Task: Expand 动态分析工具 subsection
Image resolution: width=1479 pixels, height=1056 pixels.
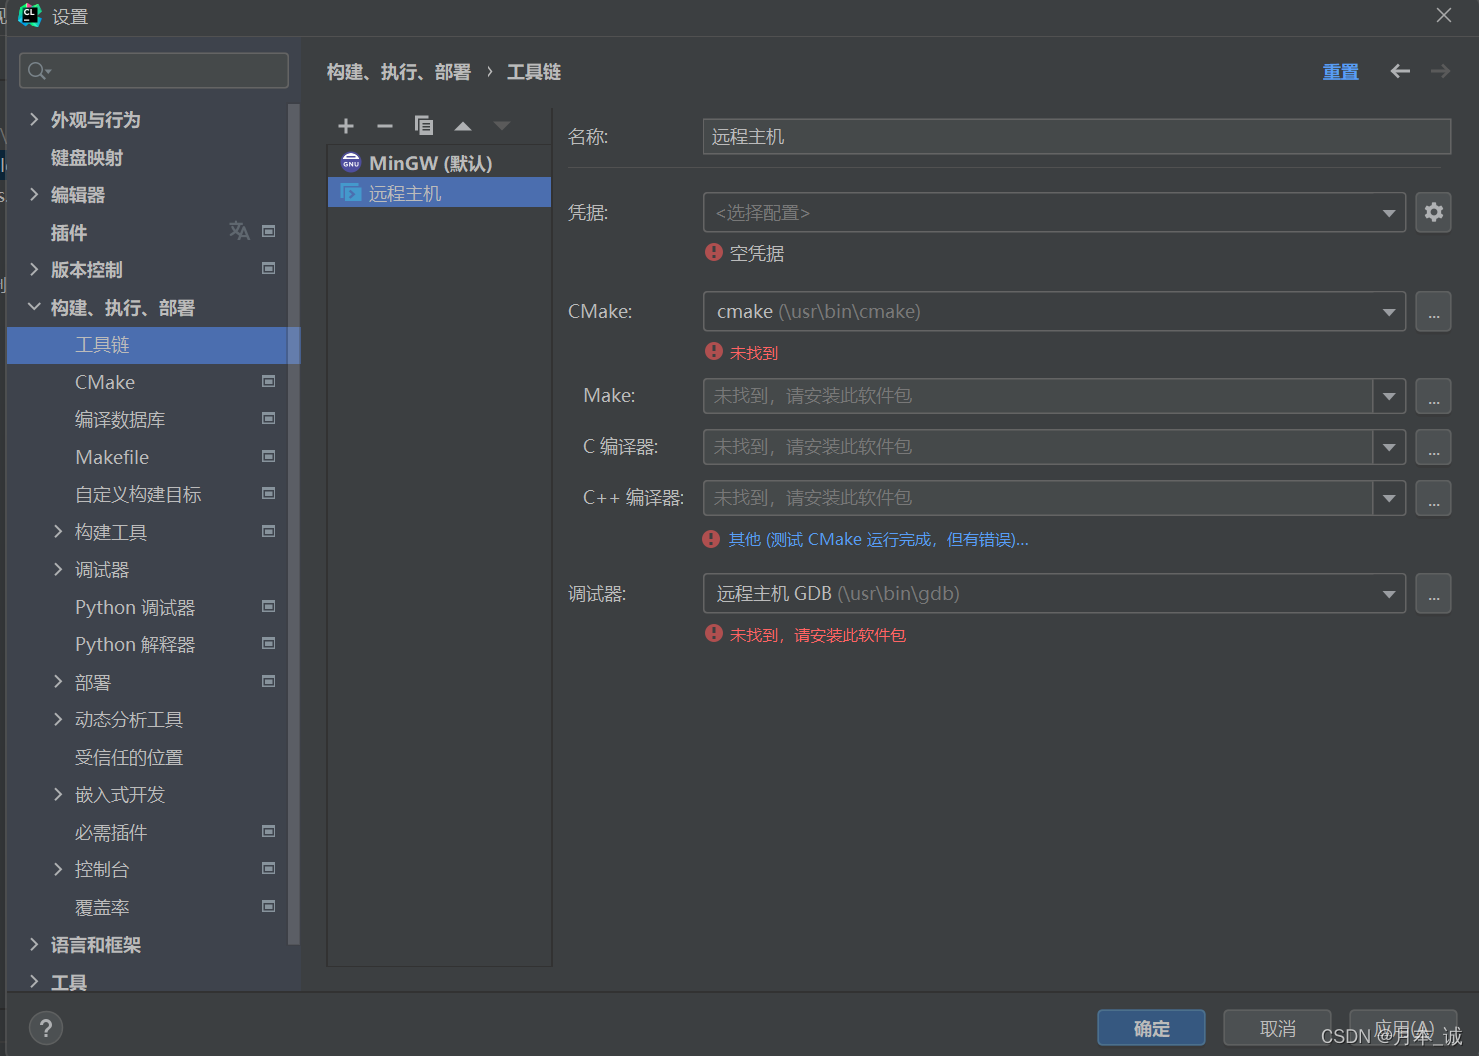Action: pos(58,719)
